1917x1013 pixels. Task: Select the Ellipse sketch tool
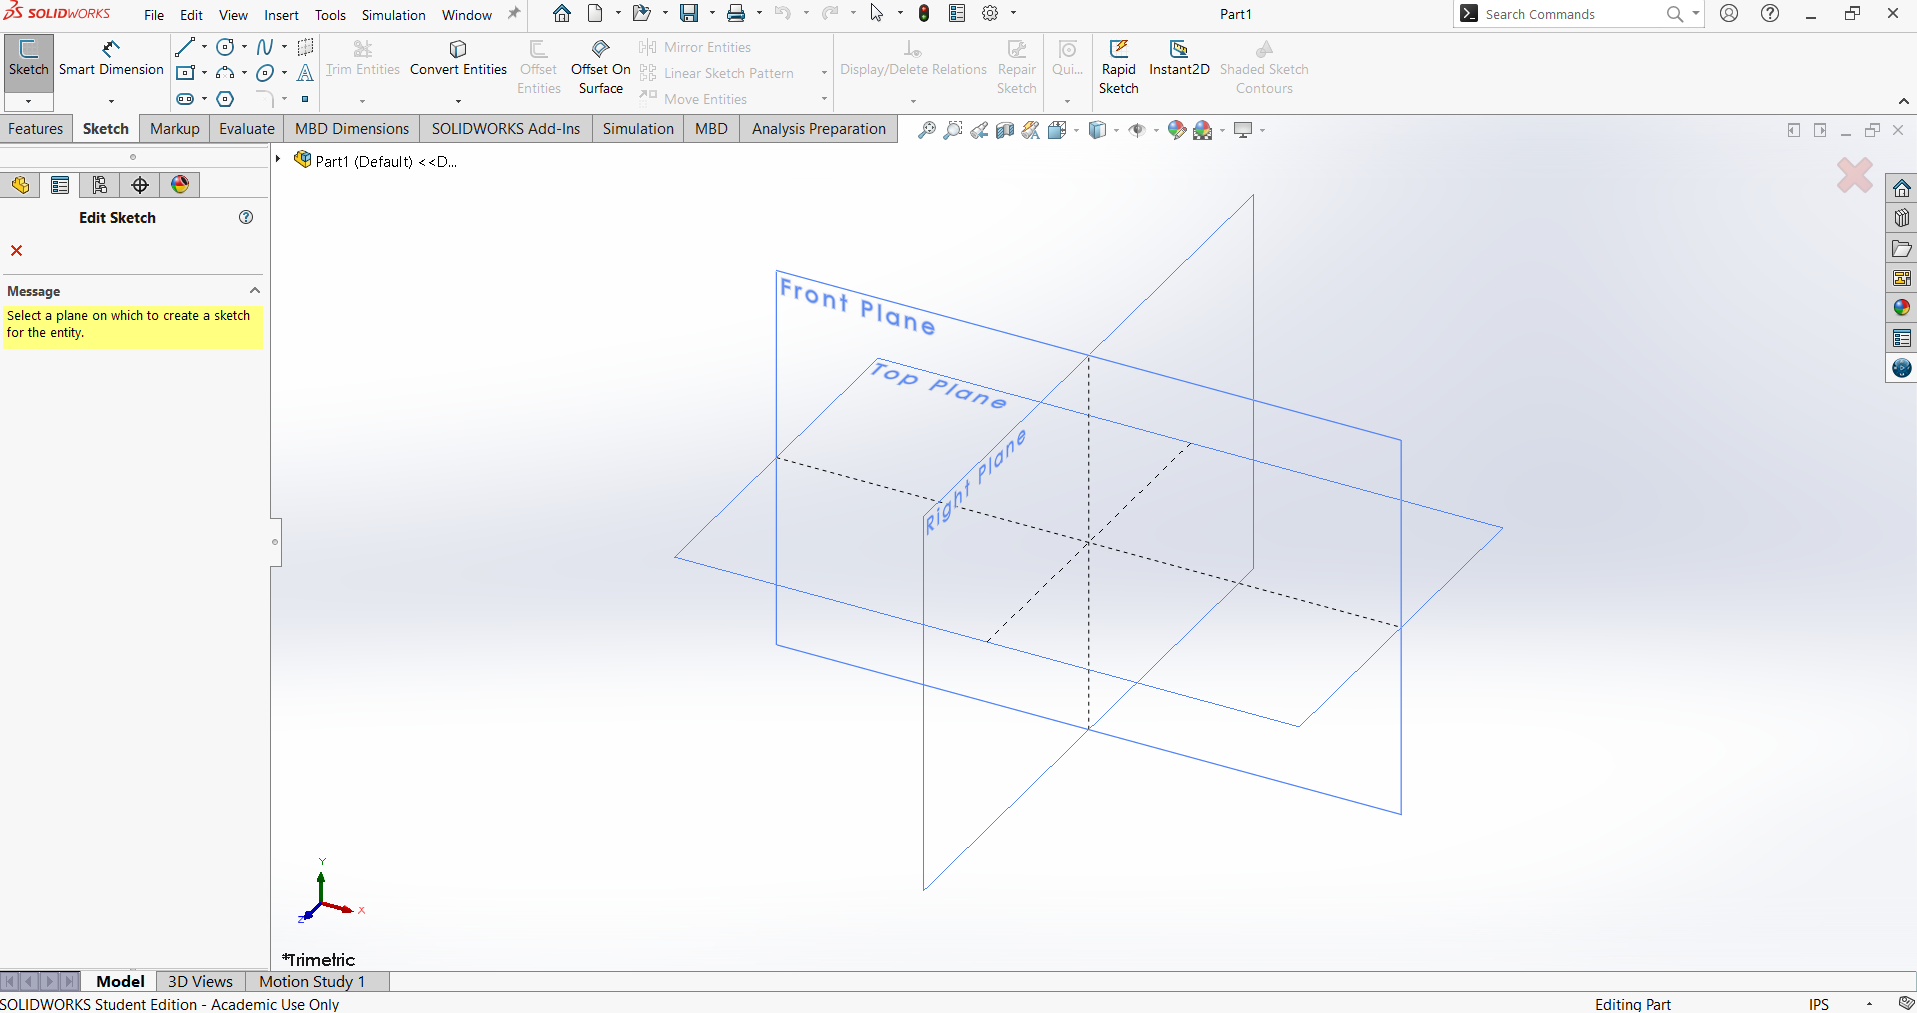(x=265, y=73)
